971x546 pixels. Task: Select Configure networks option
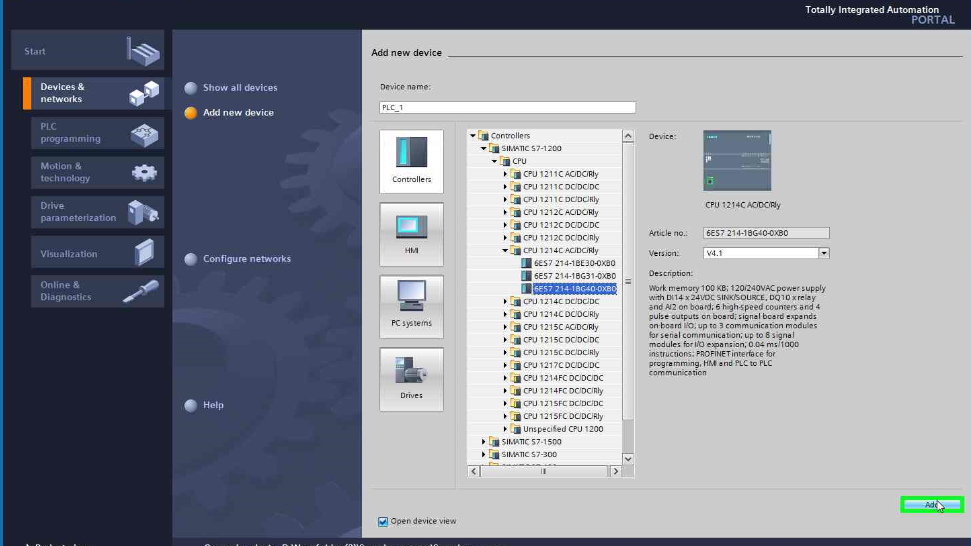click(238, 259)
